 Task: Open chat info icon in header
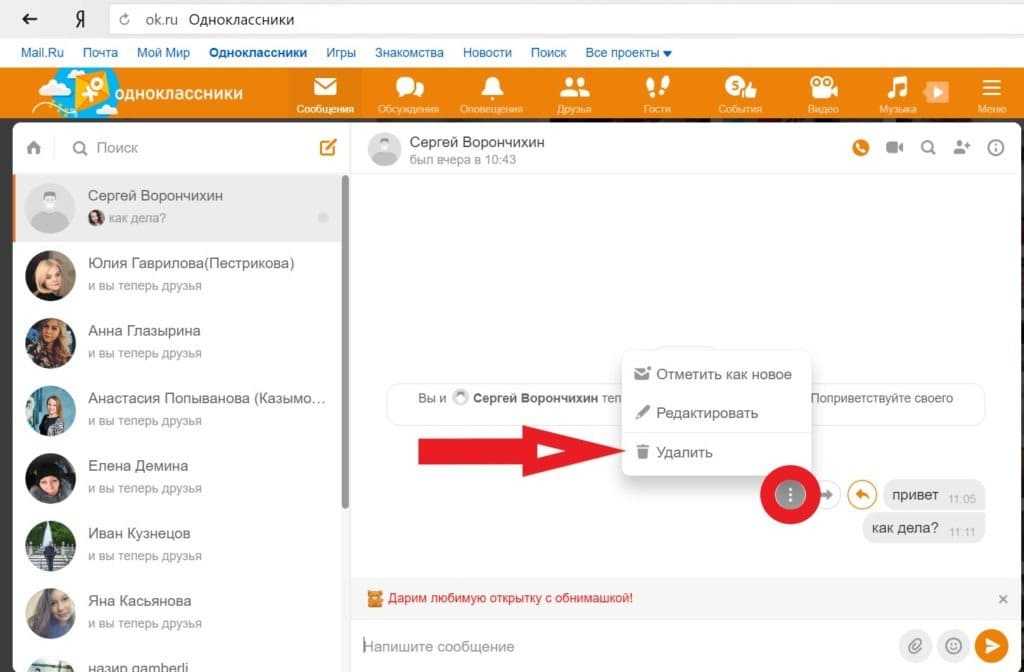995,148
